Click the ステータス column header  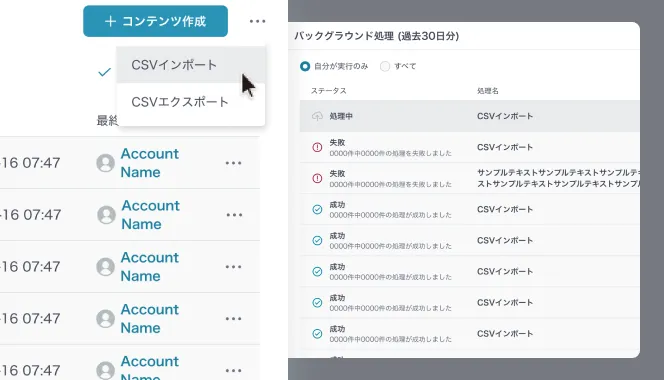tap(329, 91)
